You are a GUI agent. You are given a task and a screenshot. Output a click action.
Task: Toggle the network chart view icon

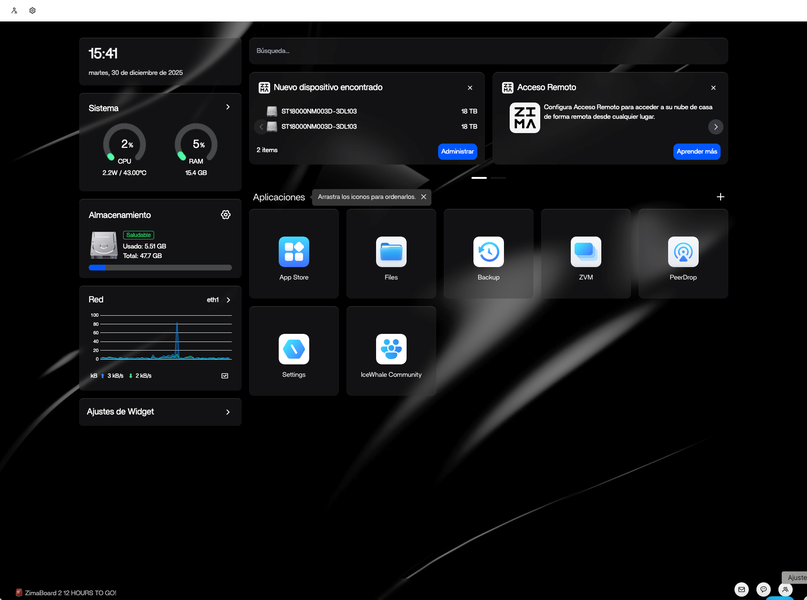(225, 376)
